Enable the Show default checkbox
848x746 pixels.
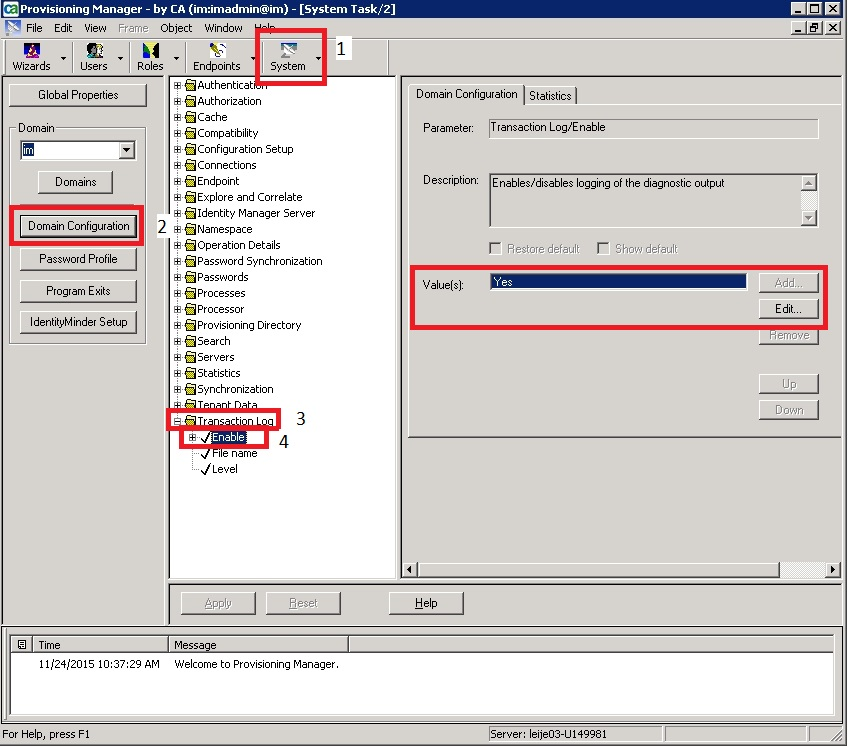point(603,249)
